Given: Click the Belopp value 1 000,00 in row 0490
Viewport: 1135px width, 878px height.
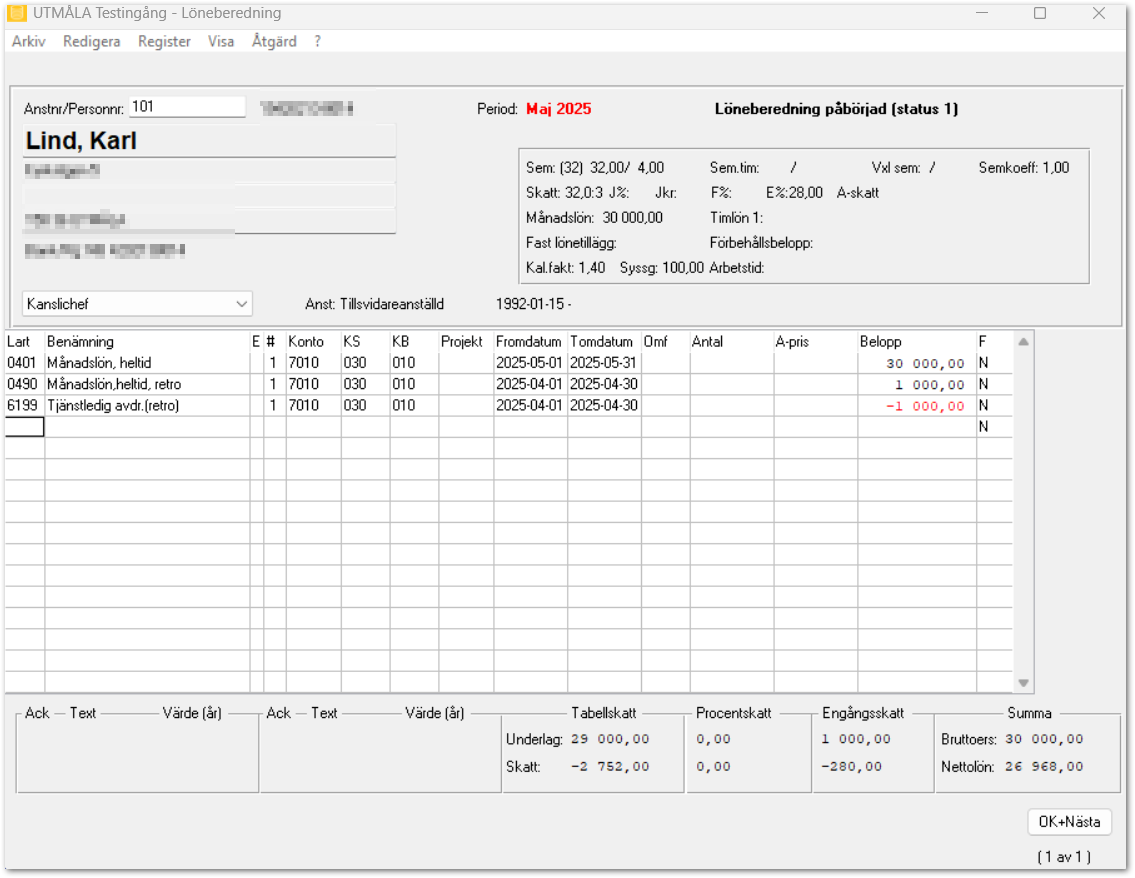Looking at the screenshot, I should 929,385.
